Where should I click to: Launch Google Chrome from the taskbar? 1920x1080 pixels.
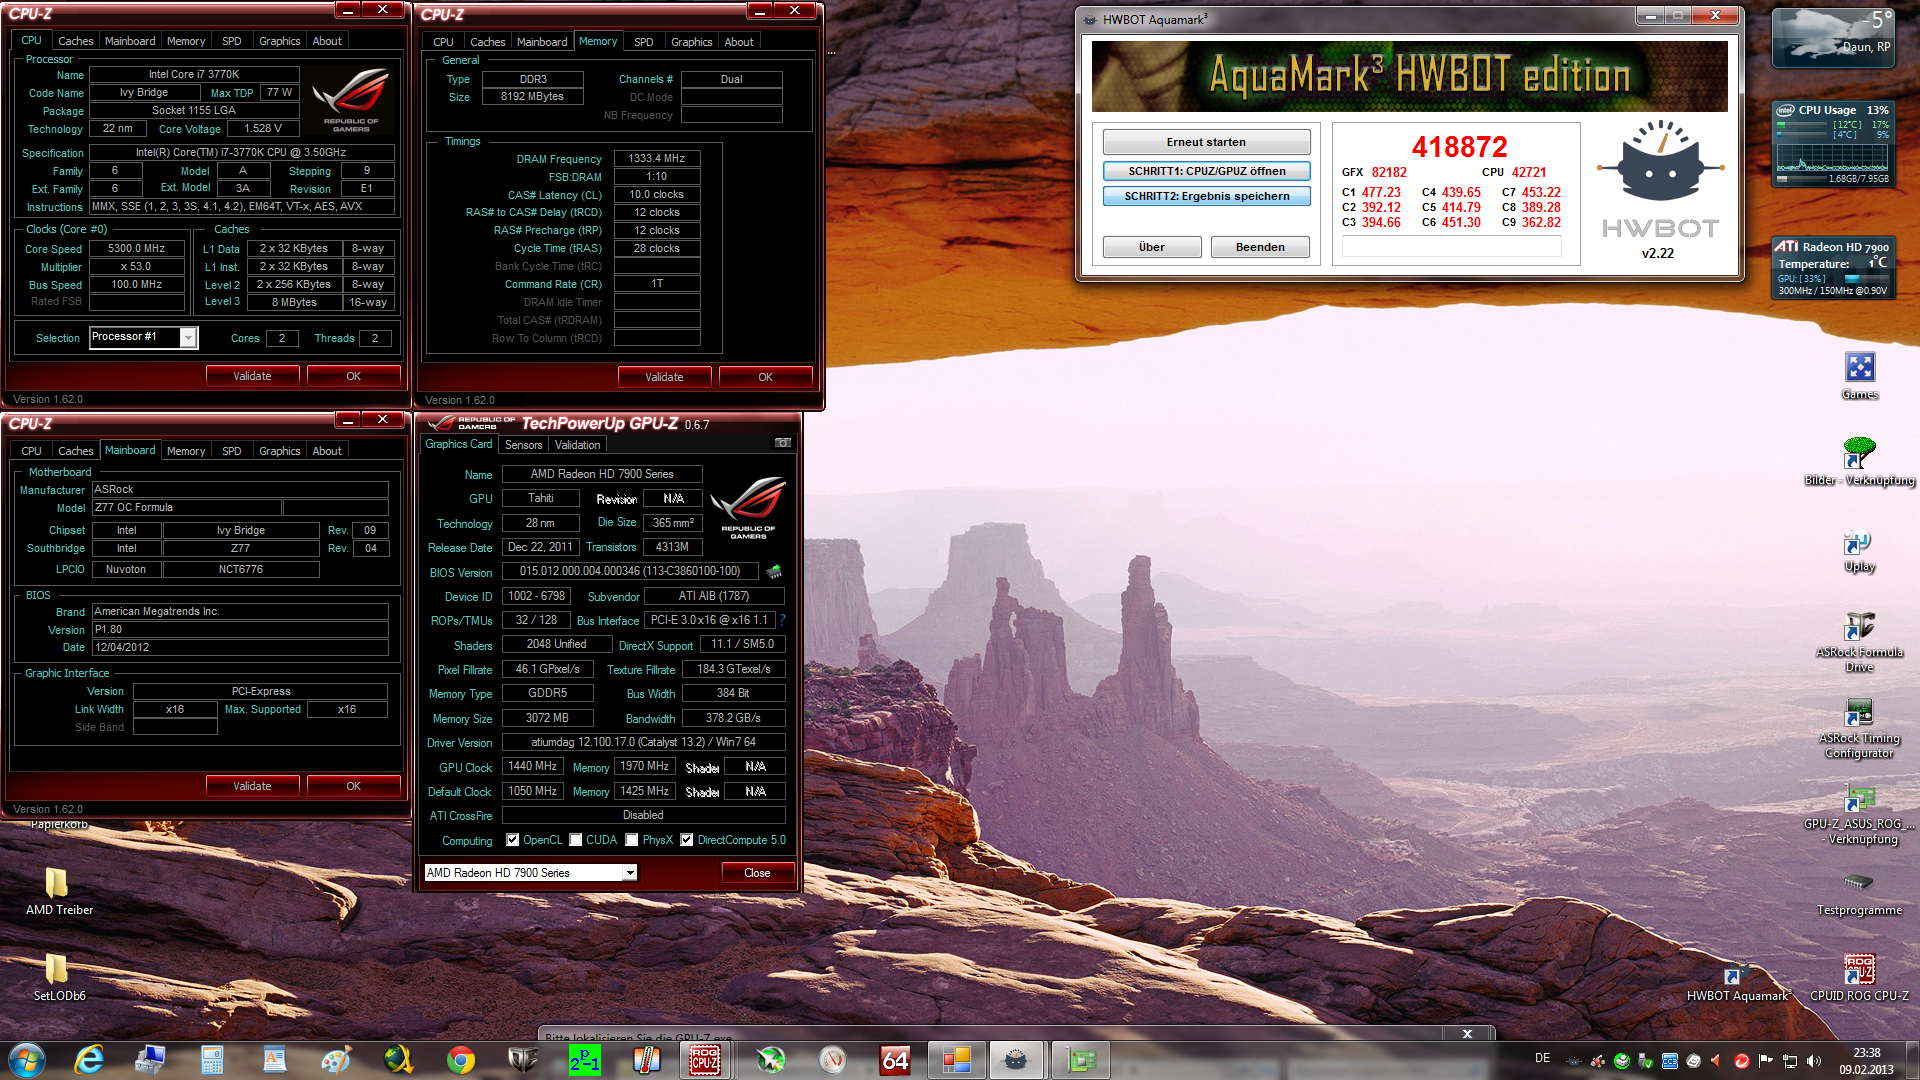coord(461,1059)
